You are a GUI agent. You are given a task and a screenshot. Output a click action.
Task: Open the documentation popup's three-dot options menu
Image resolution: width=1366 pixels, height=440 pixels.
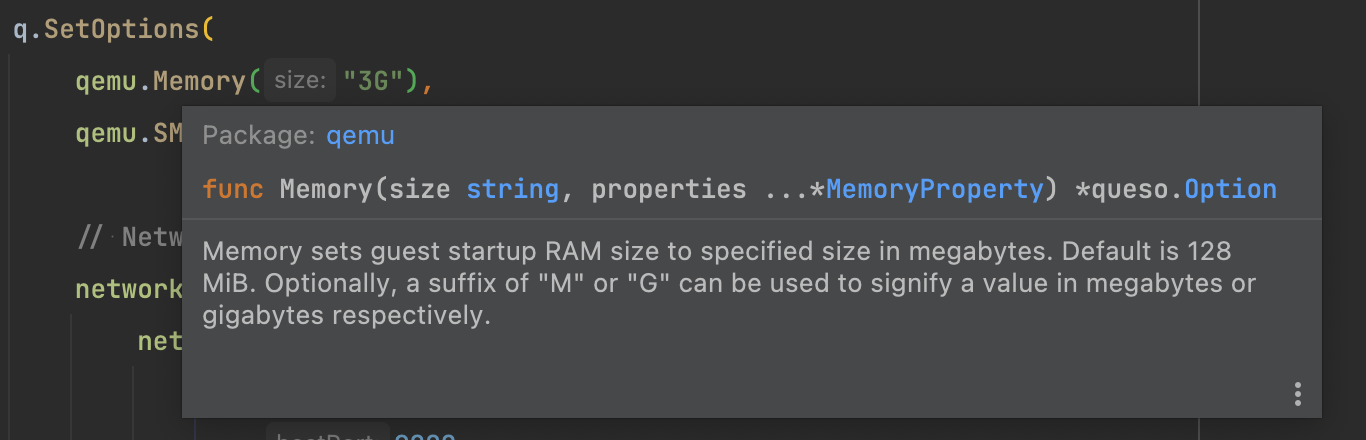[1297, 394]
